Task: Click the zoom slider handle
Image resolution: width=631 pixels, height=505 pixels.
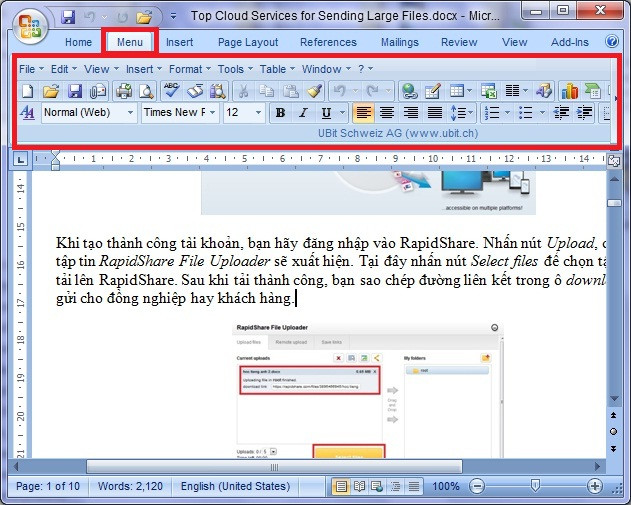Action: [535, 486]
